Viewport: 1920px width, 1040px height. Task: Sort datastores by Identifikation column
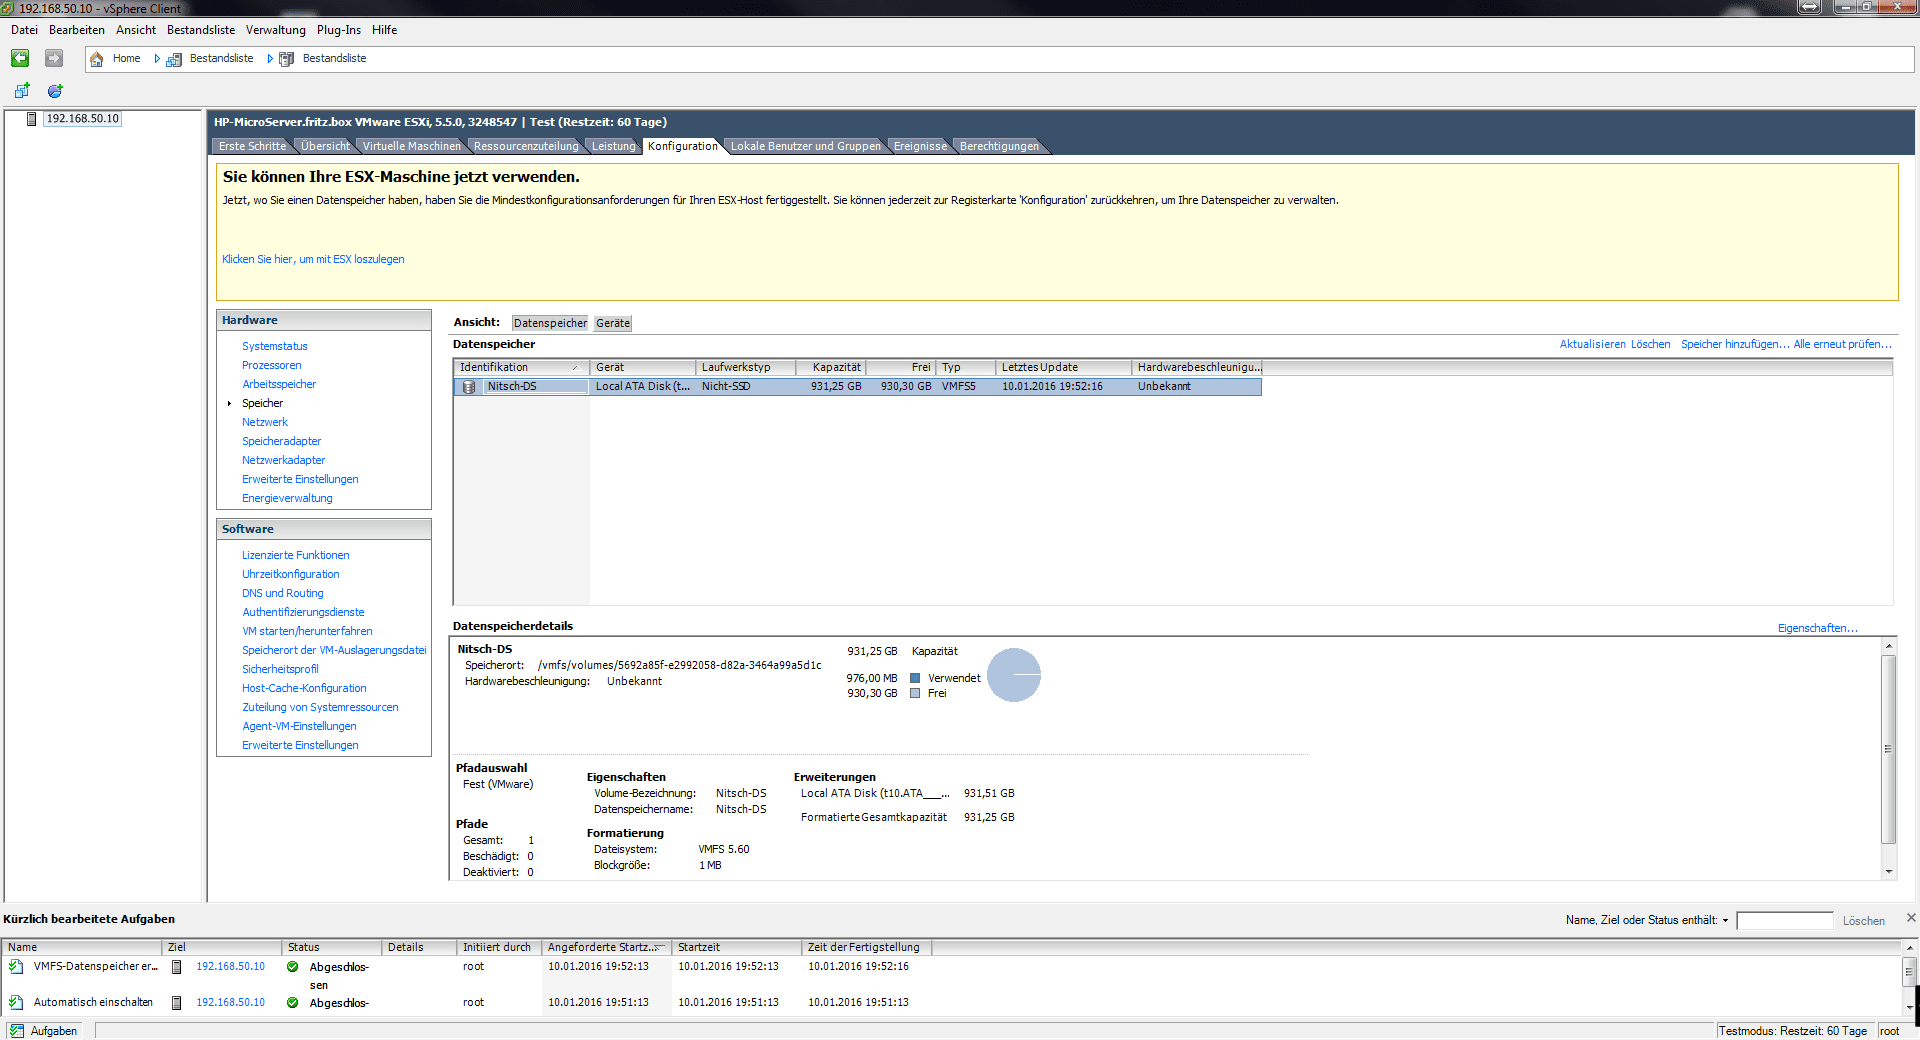(521, 367)
